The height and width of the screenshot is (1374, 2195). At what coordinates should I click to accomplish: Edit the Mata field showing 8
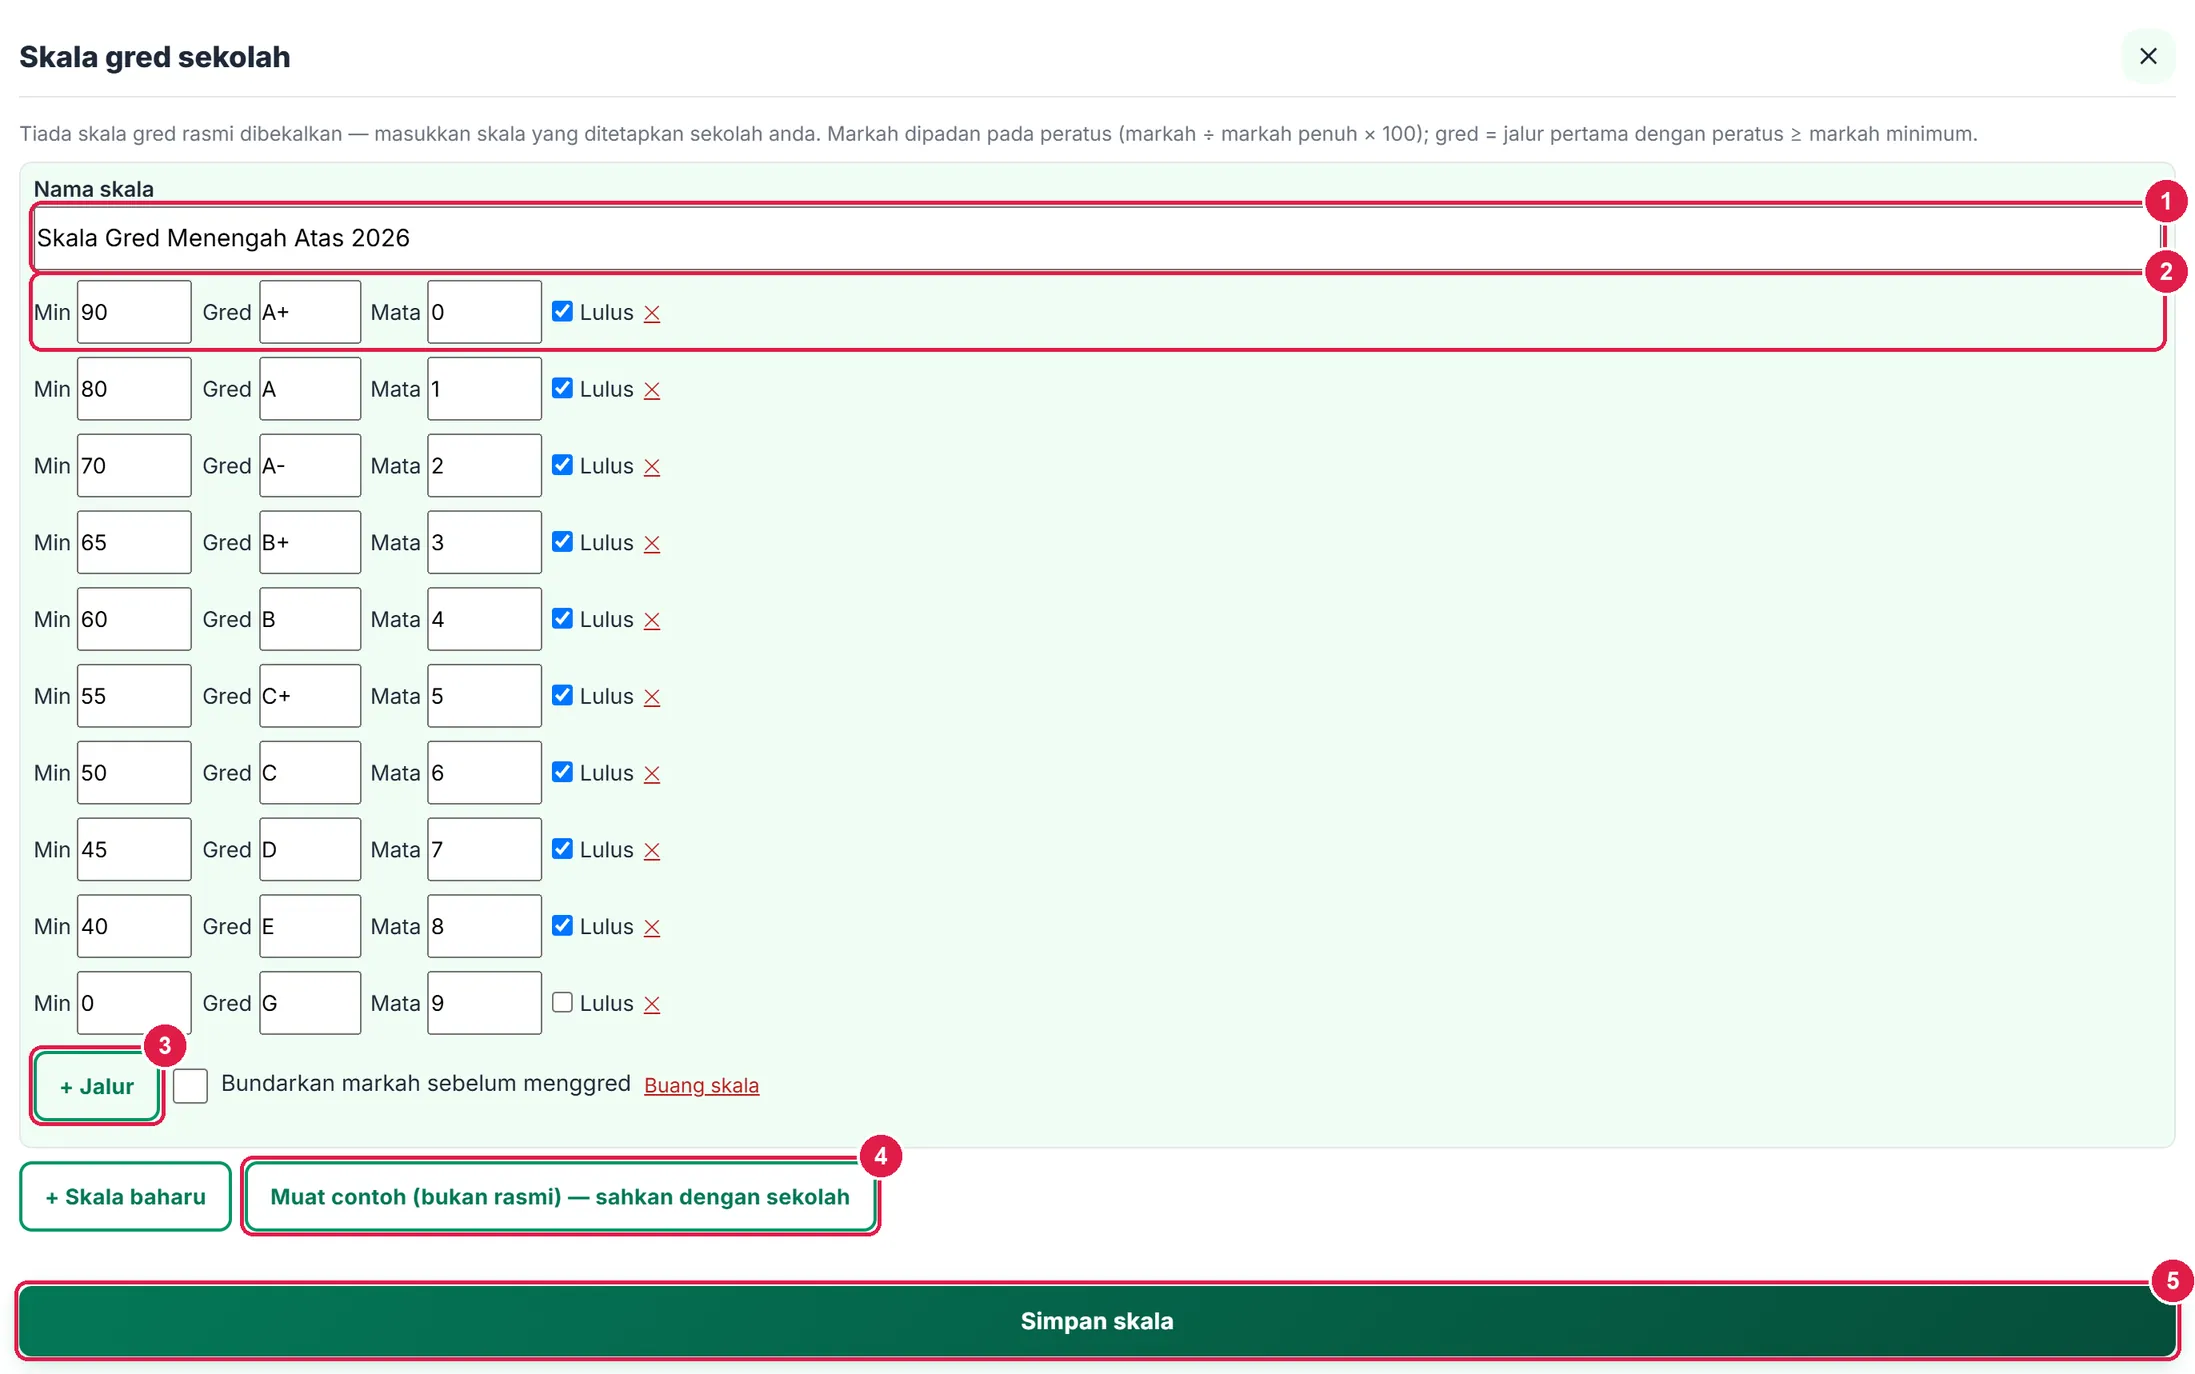pos(484,926)
